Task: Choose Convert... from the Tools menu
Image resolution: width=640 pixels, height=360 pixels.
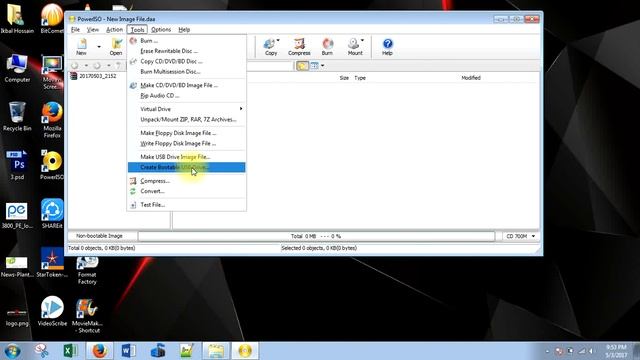Action: [187, 191]
